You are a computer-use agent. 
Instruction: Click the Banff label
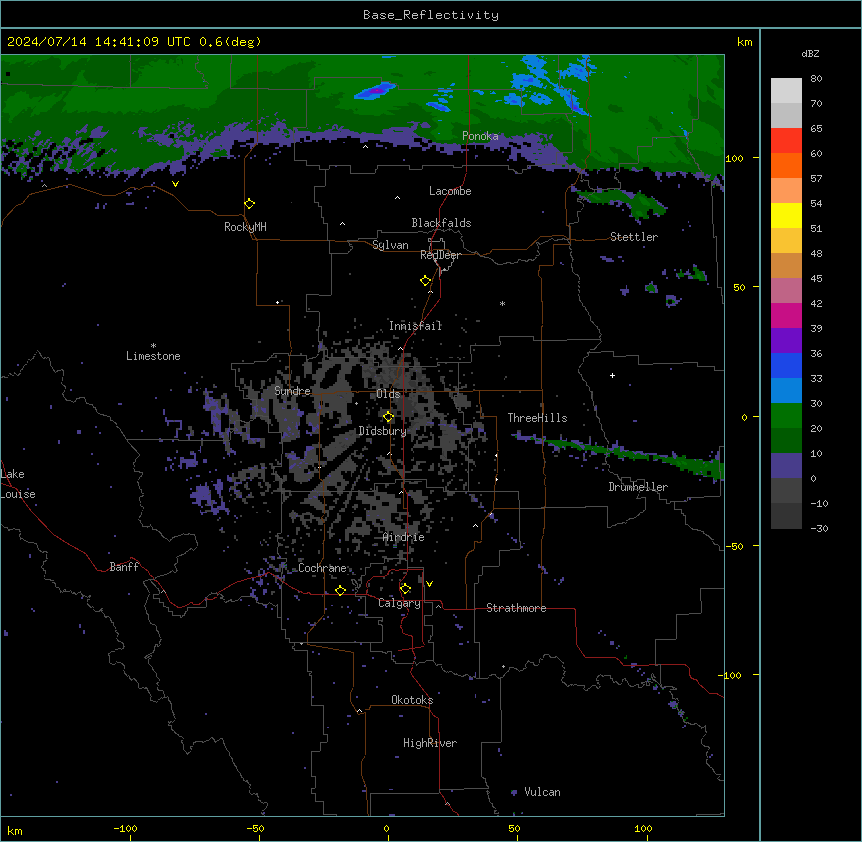(124, 567)
